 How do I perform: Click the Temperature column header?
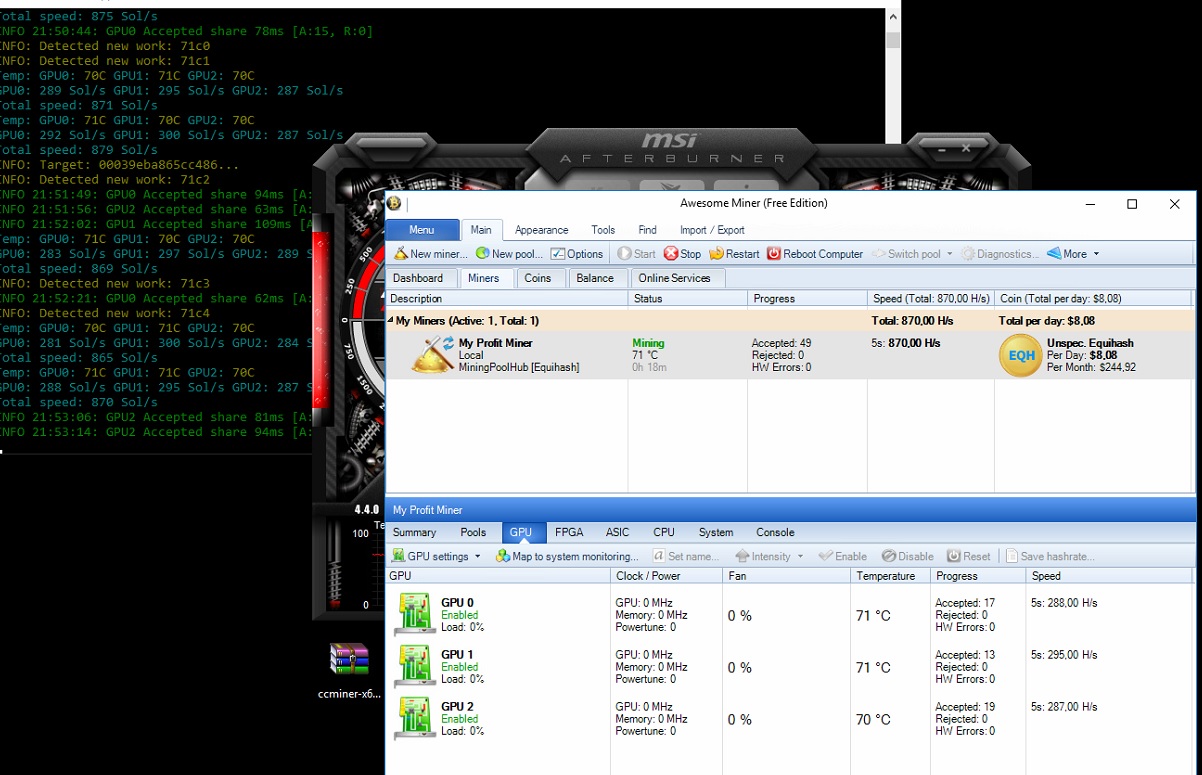click(x=892, y=576)
